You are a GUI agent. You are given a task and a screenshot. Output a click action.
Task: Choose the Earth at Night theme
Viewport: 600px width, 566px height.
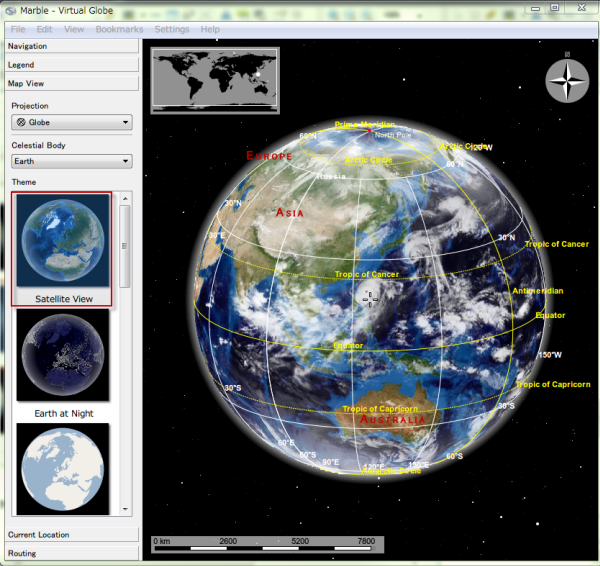point(62,355)
